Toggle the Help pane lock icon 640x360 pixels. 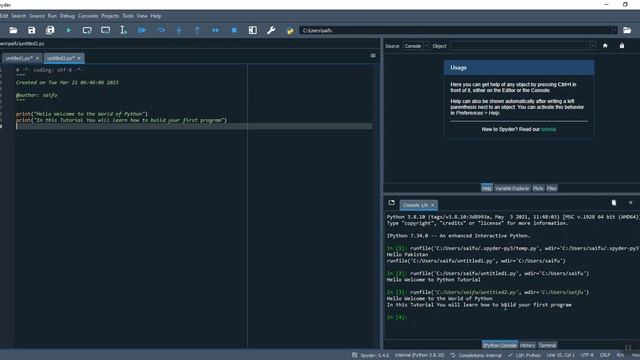622,46
